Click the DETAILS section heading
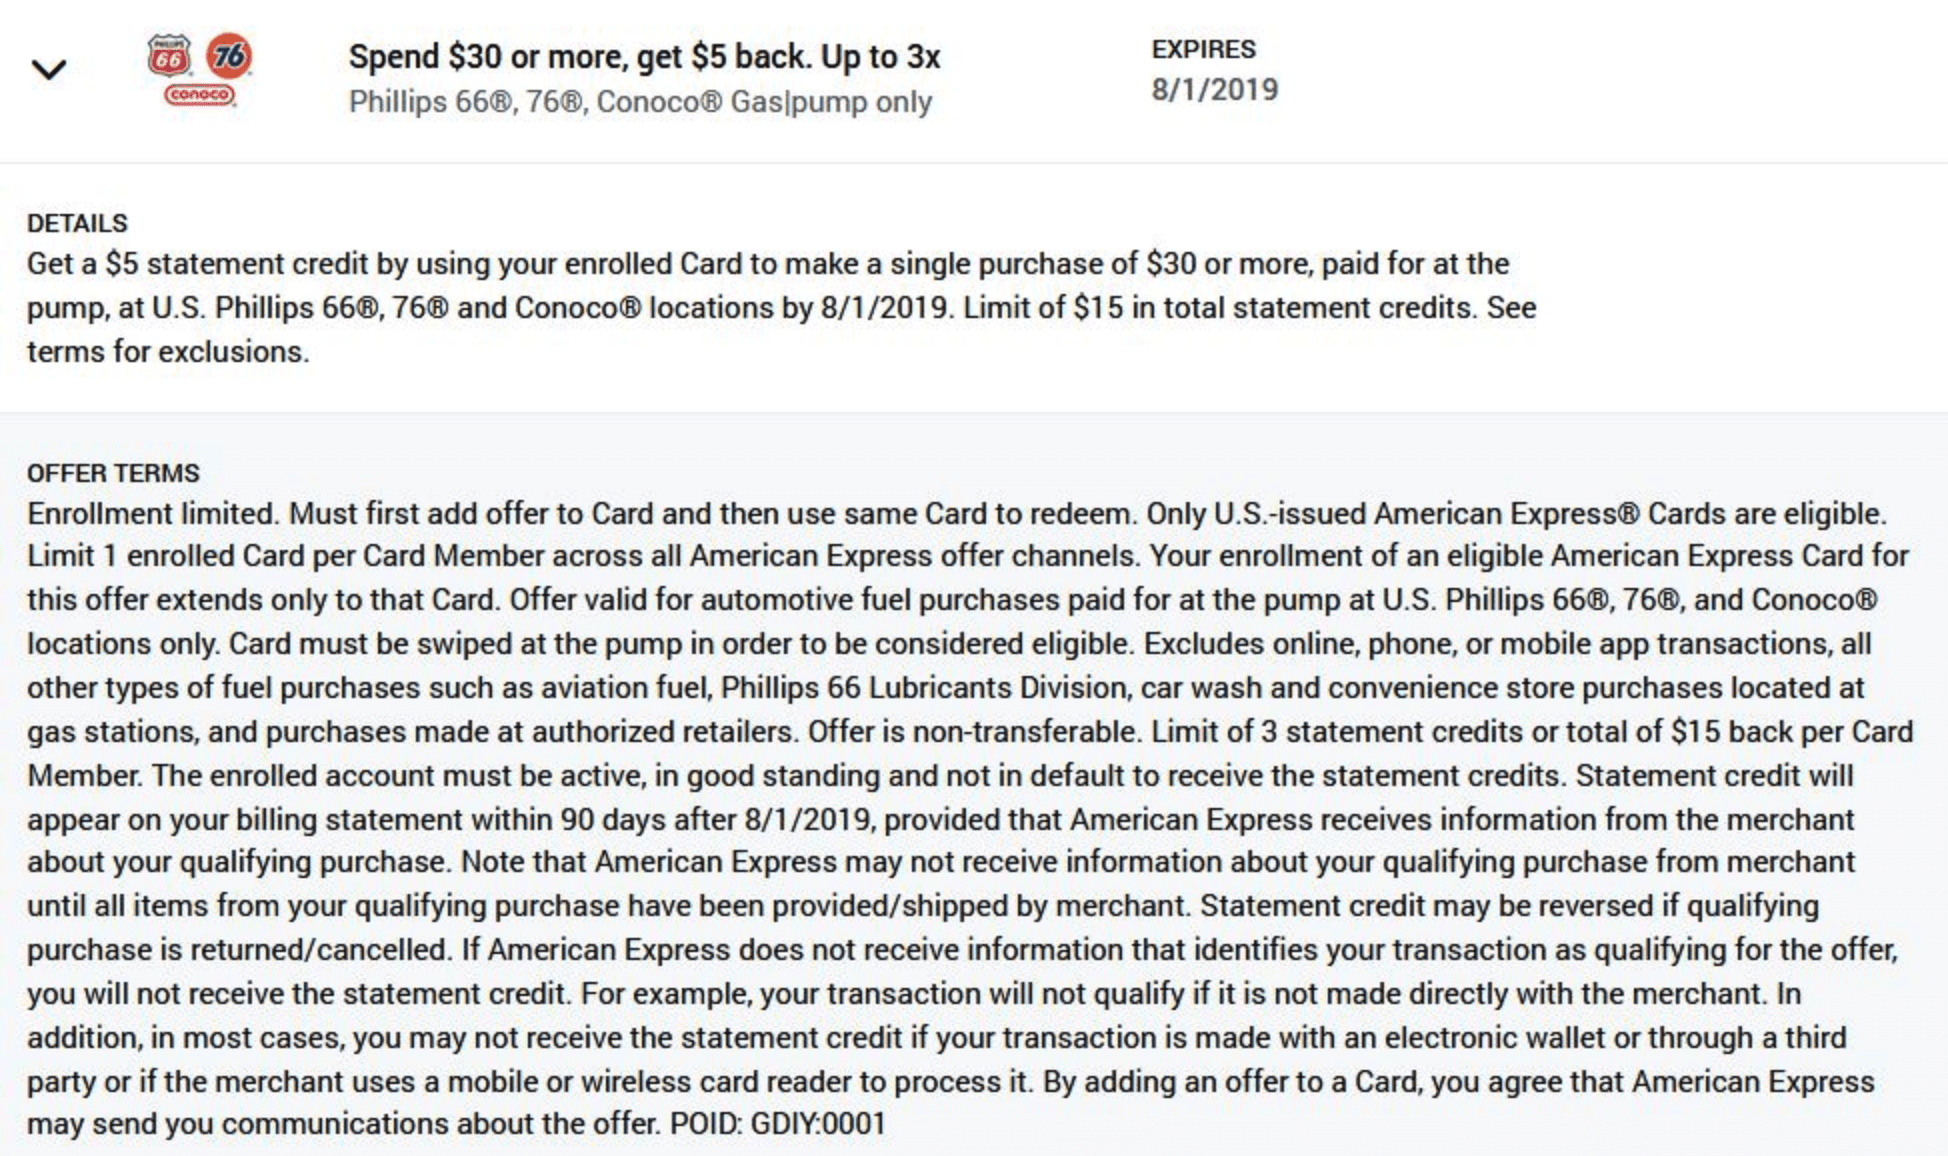Screen dimensions: 1948x1156 (77, 223)
